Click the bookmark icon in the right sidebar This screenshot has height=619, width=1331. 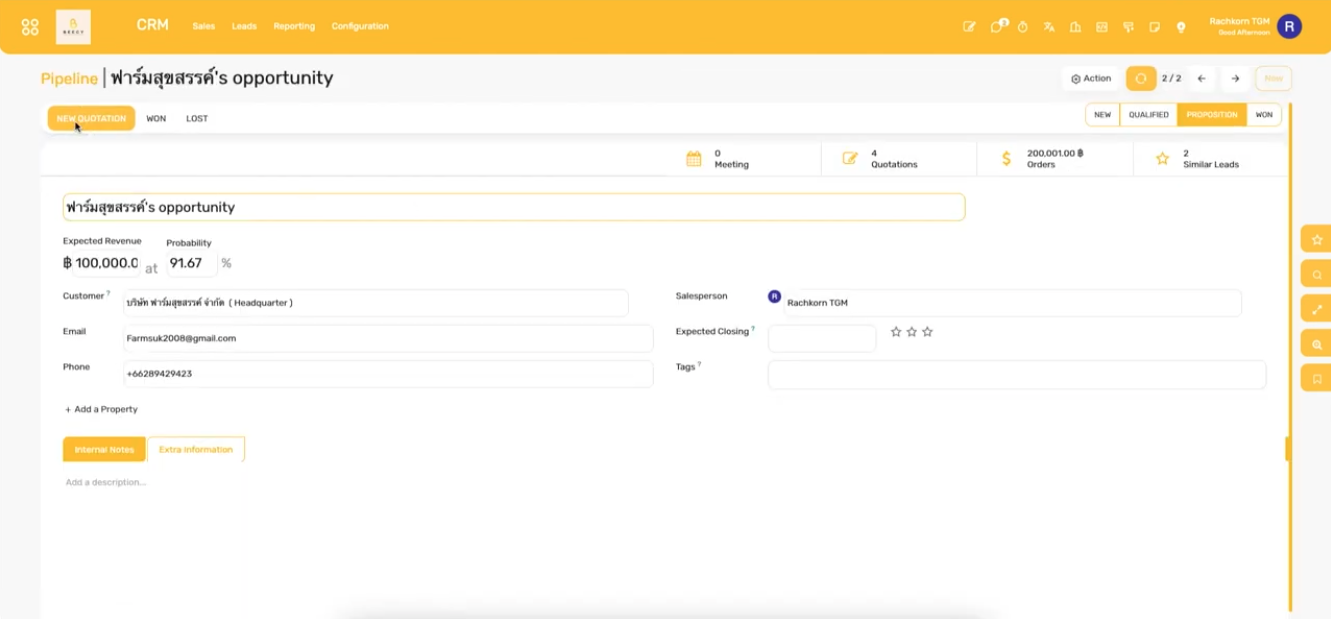point(1316,378)
